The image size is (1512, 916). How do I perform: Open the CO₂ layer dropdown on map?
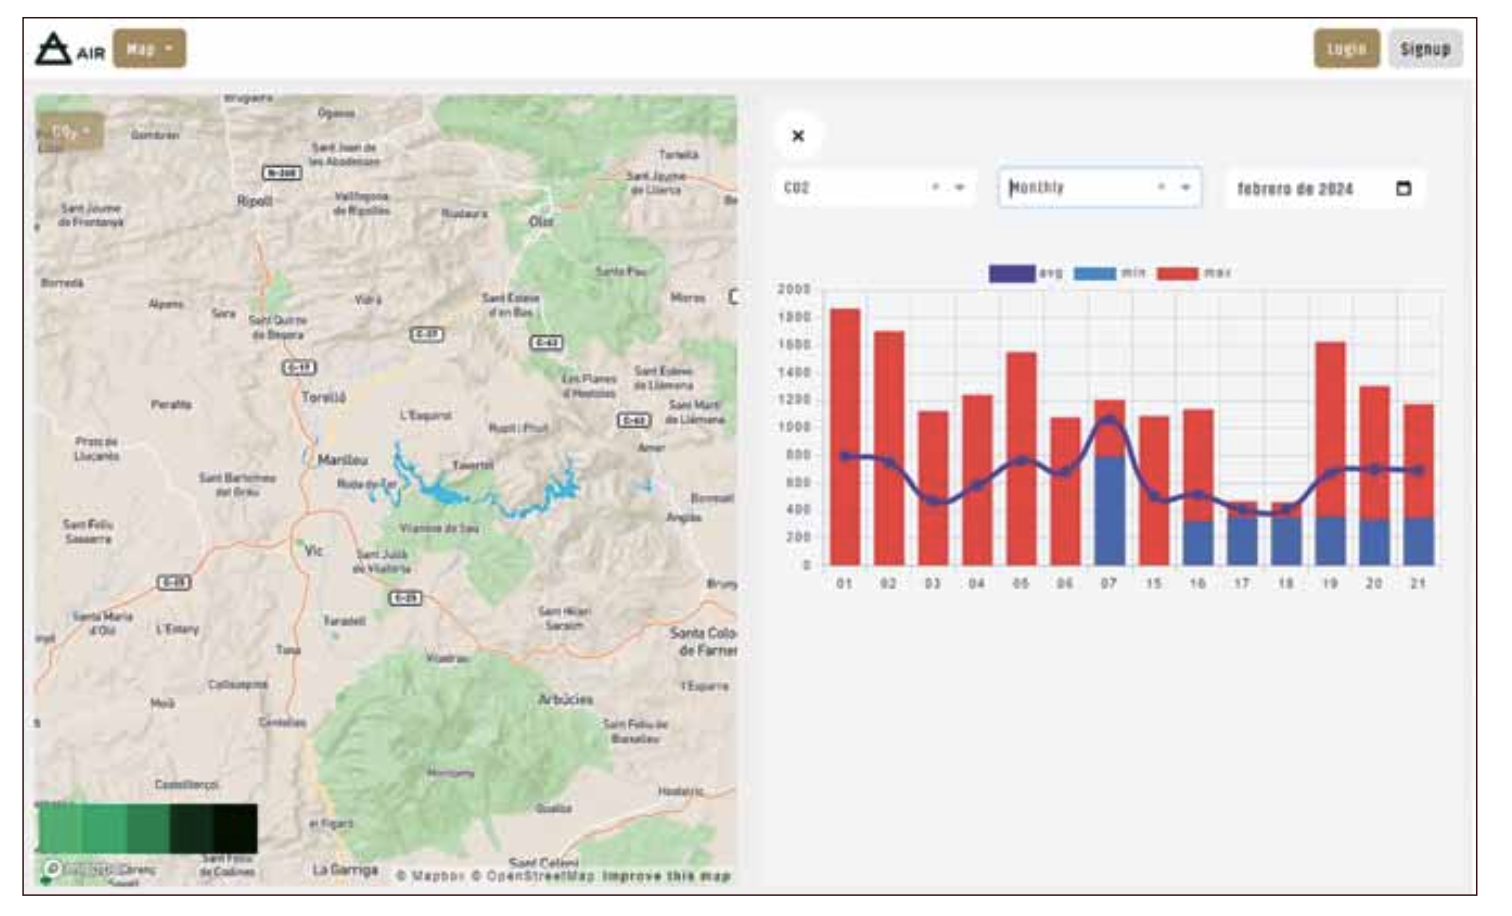click(70, 131)
